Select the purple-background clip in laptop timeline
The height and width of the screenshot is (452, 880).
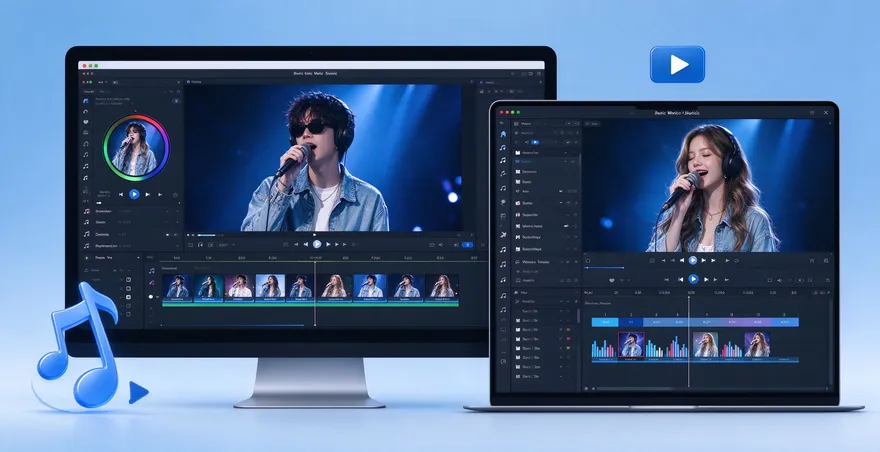757,344
